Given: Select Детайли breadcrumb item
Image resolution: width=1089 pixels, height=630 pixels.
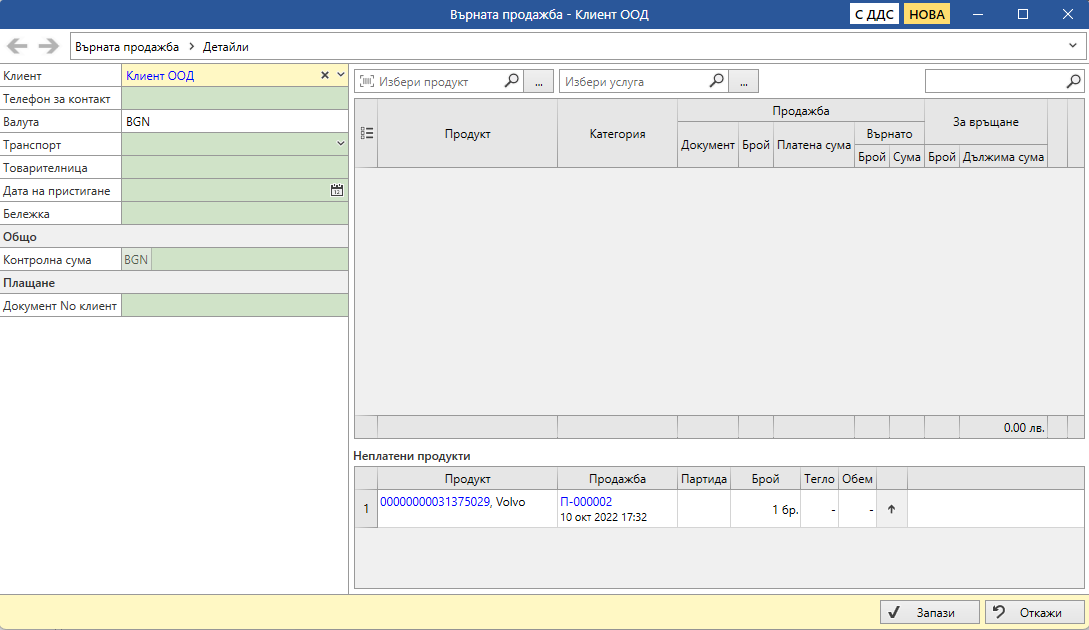Looking at the screenshot, I should (x=226, y=47).
